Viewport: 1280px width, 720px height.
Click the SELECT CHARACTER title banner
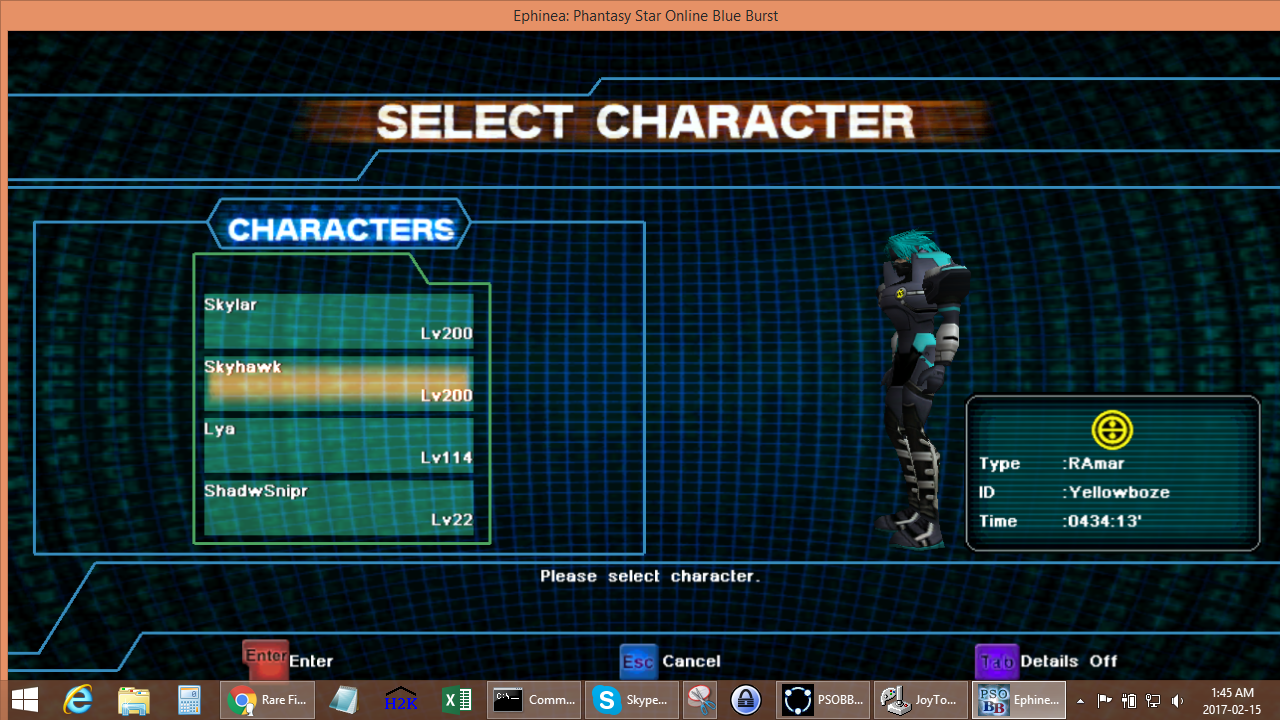coord(645,122)
